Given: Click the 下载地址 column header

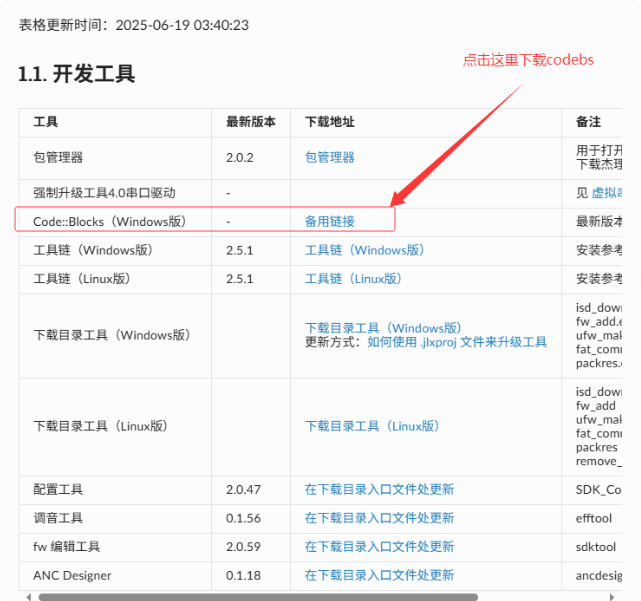Looking at the screenshot, I should [329, 122].
